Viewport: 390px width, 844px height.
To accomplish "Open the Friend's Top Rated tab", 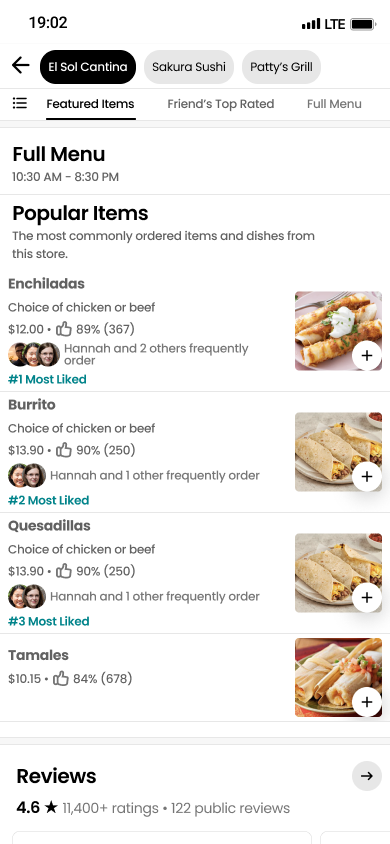I will click(221, 104).
